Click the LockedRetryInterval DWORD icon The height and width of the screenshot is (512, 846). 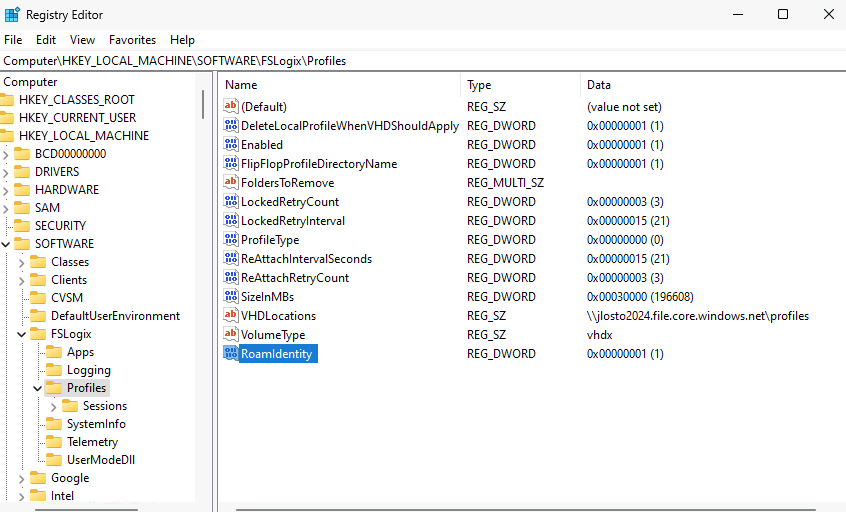231,220
